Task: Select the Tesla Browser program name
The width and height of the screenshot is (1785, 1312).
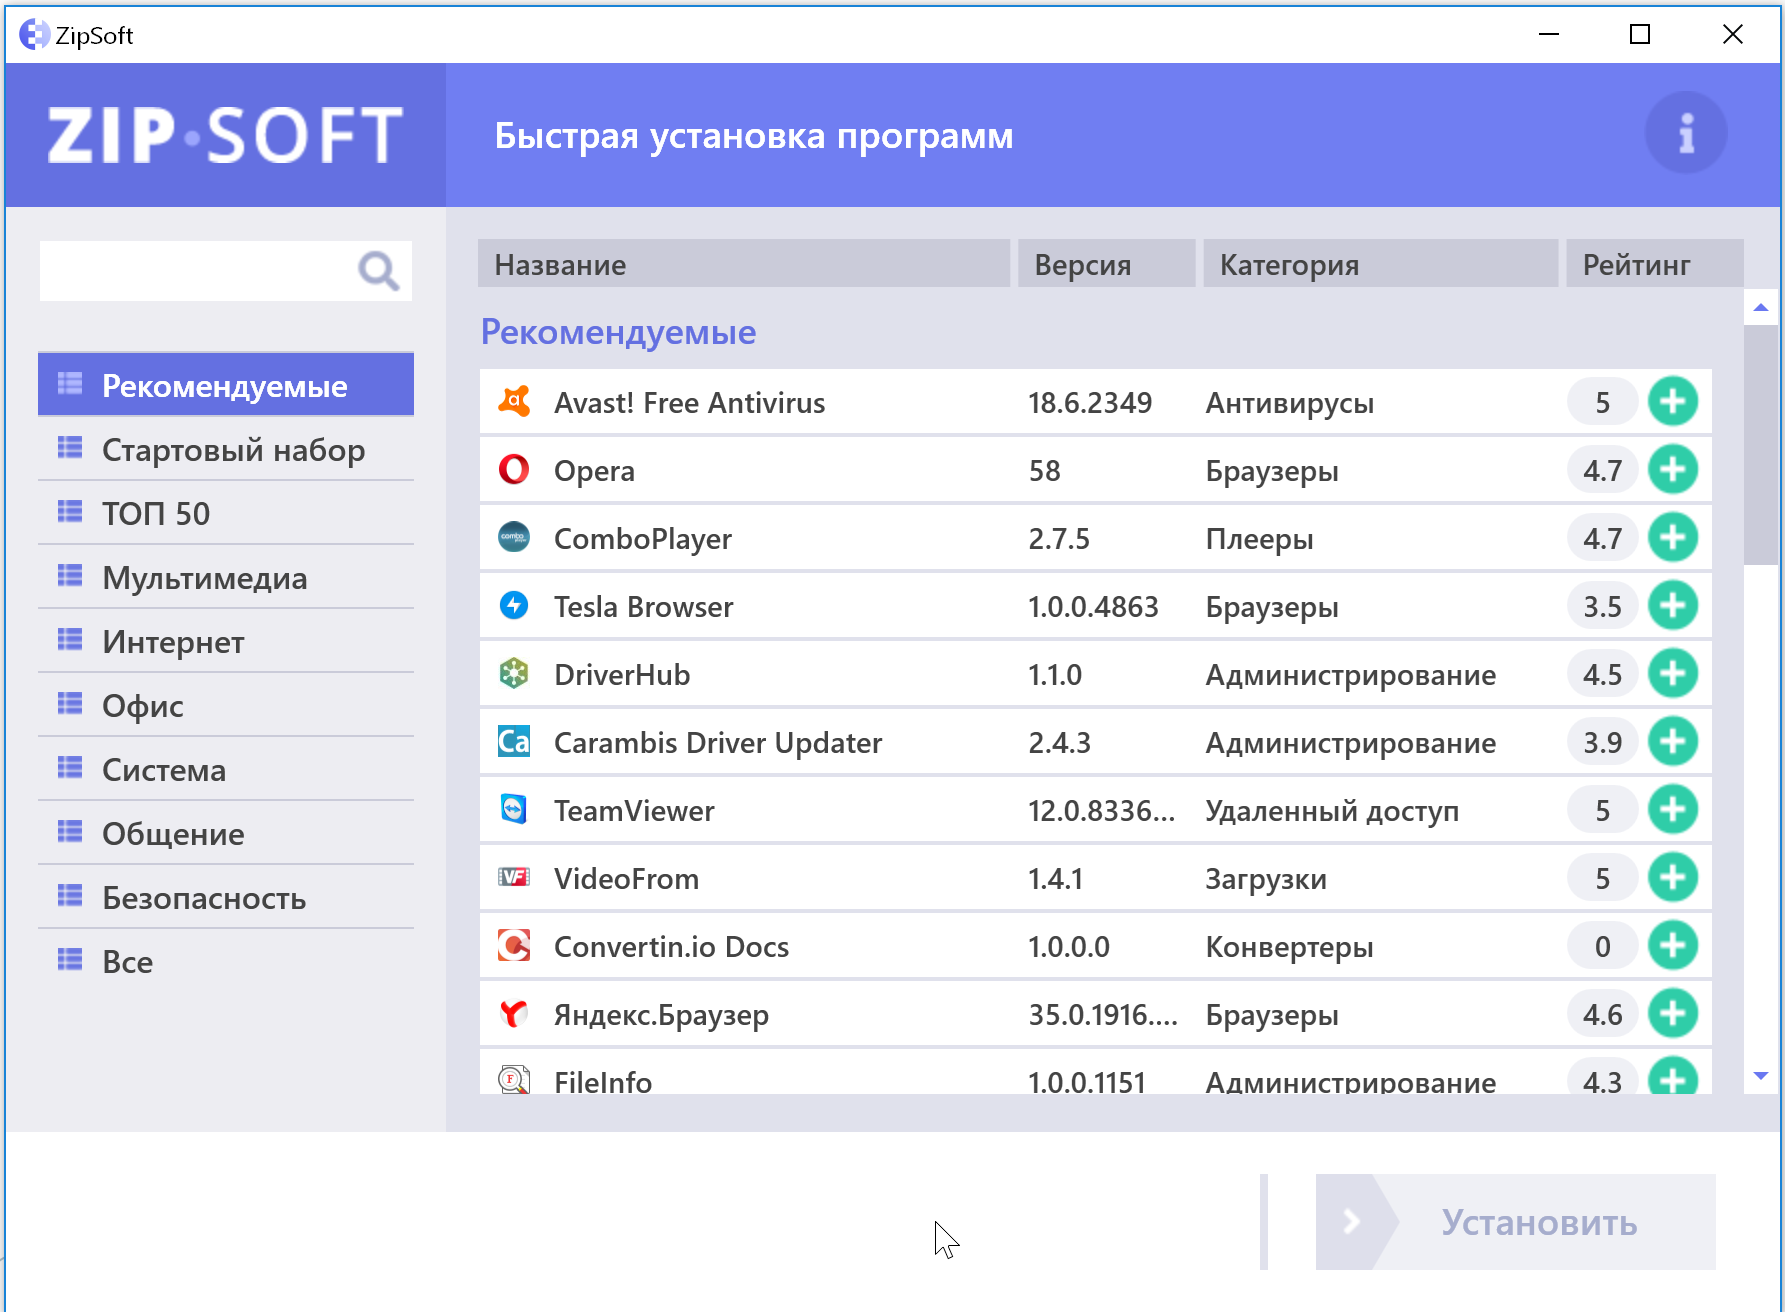Action: [x=644, y=607]
